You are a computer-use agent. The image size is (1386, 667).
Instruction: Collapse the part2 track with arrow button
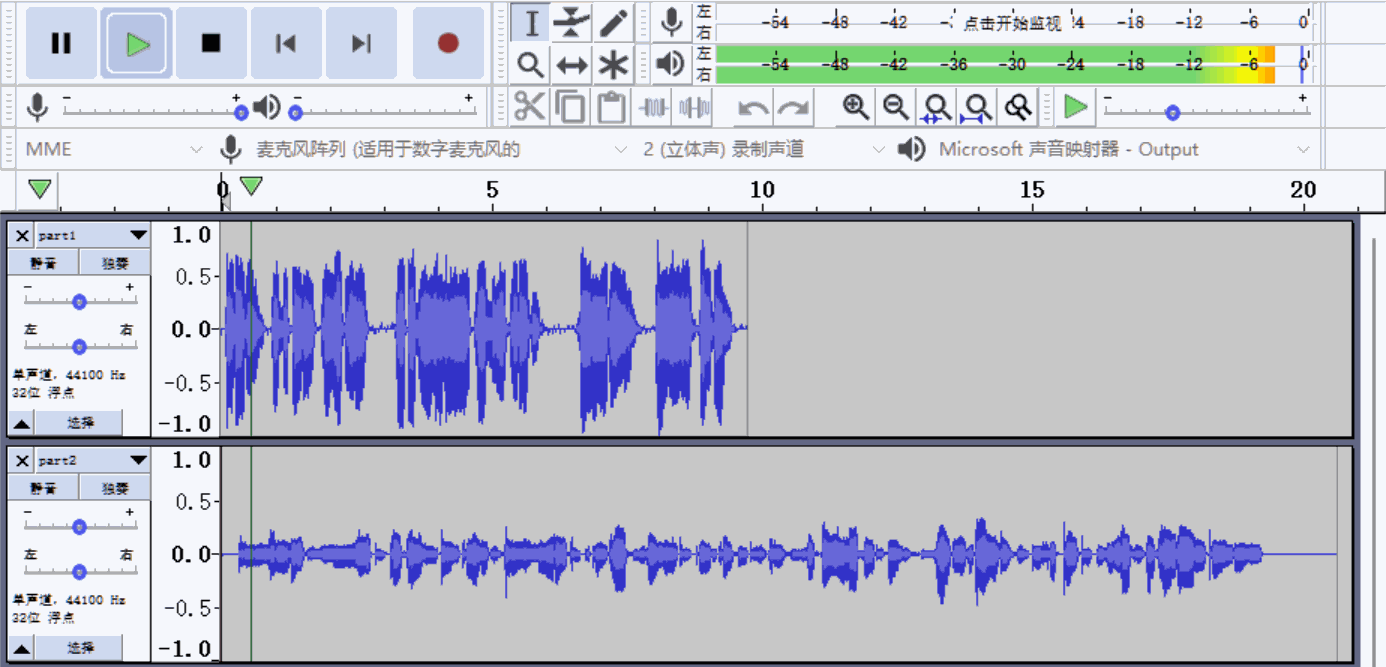tap(21, 648)
